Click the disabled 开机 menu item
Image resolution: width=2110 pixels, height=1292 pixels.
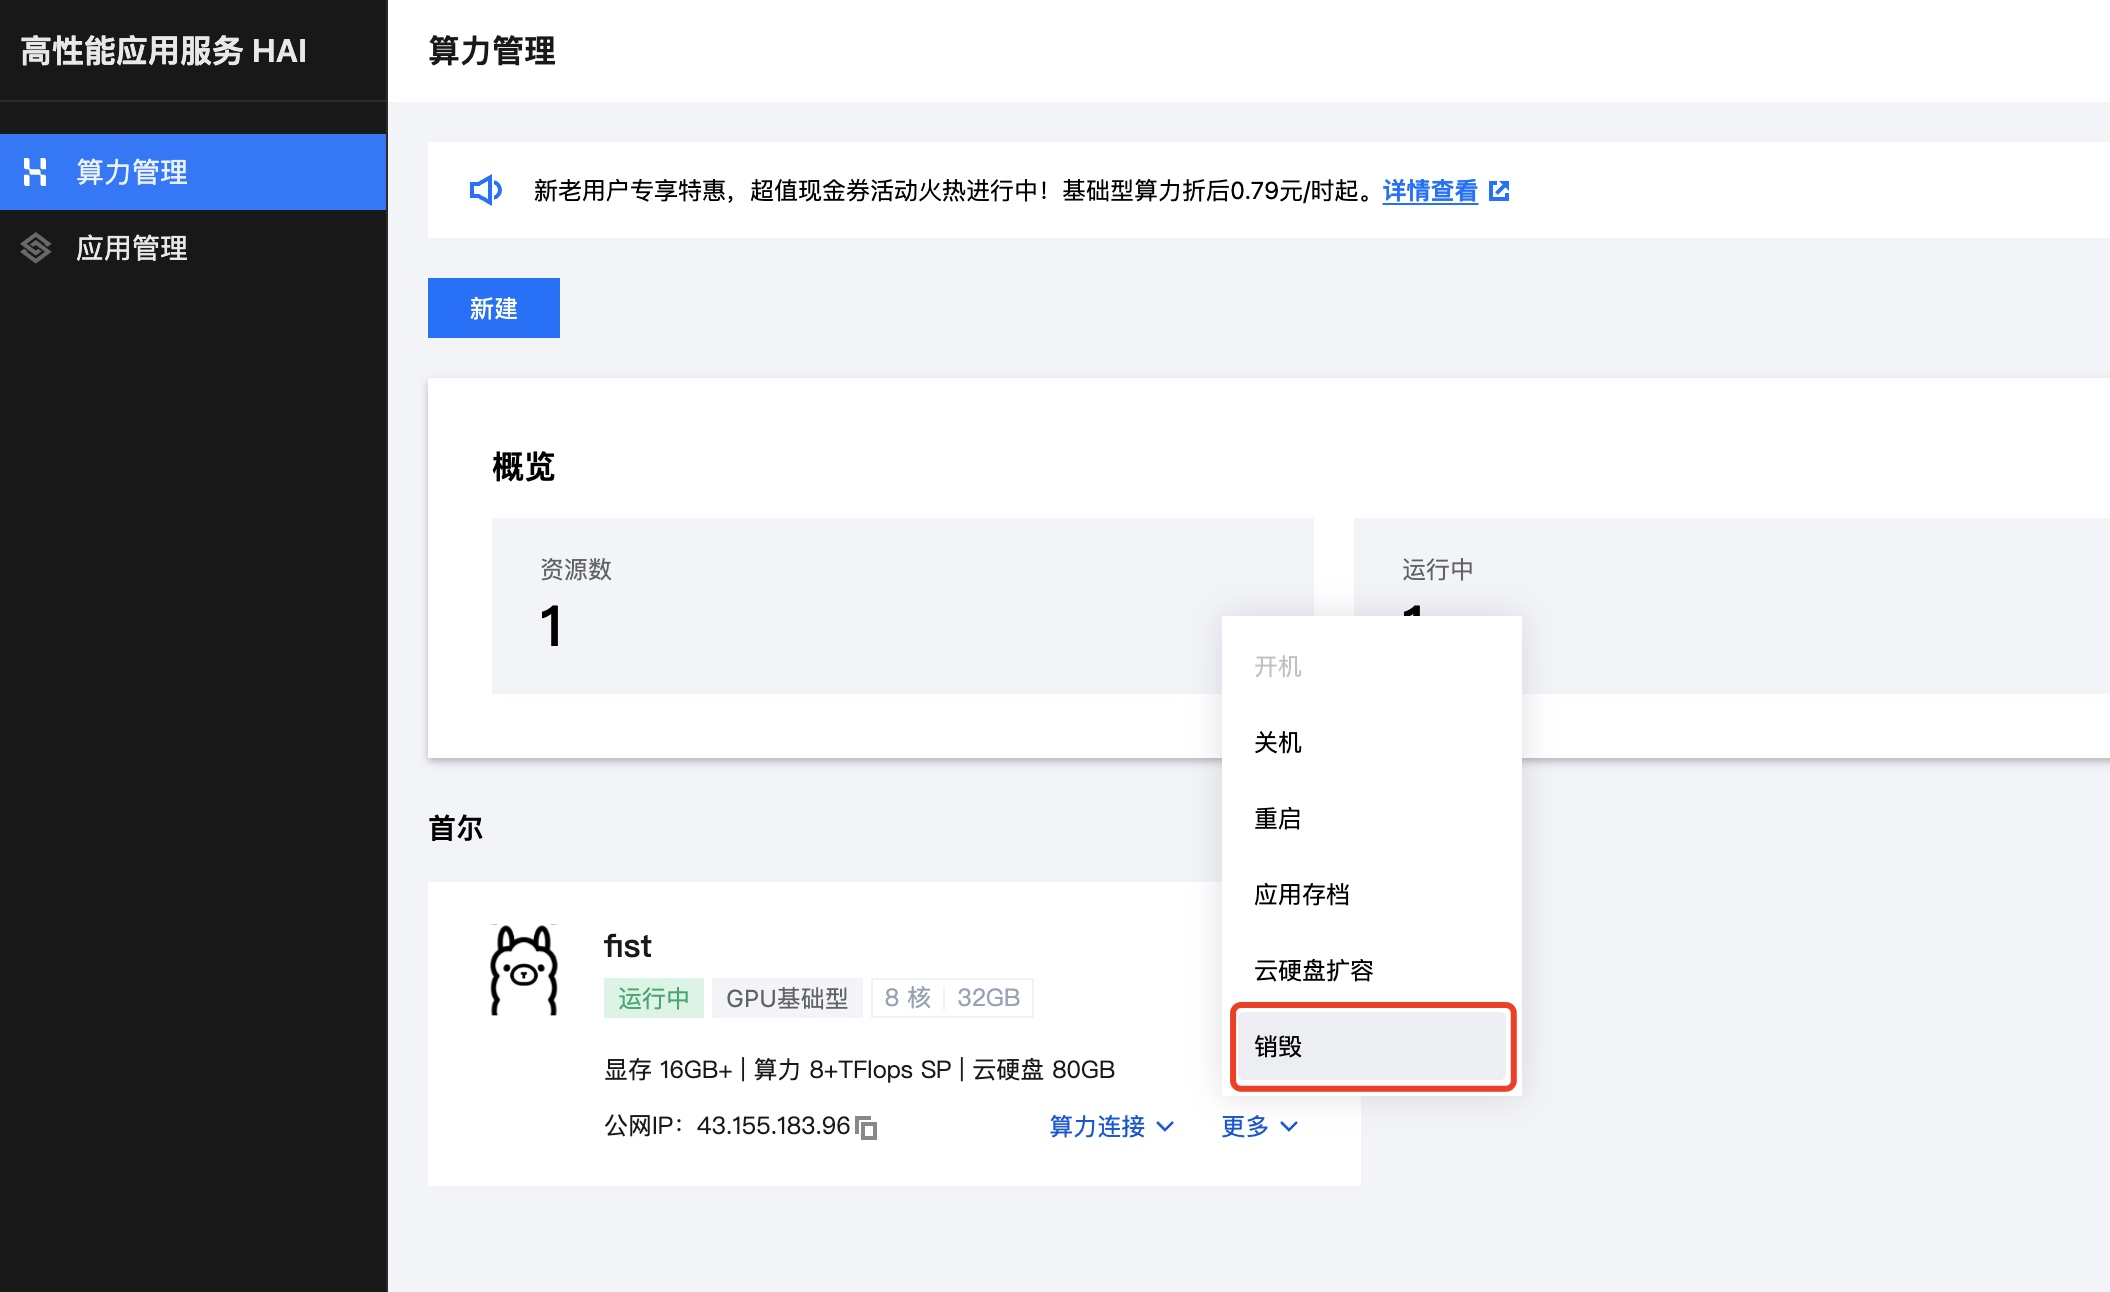pos(1277,666)
